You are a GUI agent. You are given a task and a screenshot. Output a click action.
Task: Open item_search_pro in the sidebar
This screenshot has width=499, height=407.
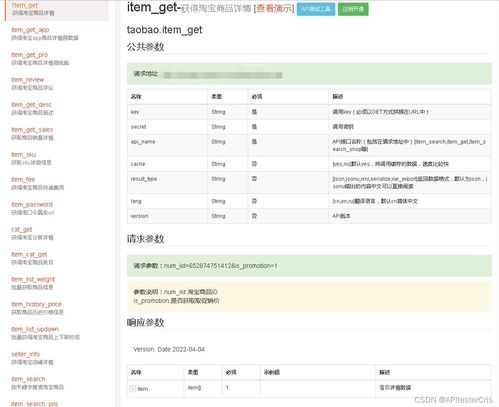[34, 404]
